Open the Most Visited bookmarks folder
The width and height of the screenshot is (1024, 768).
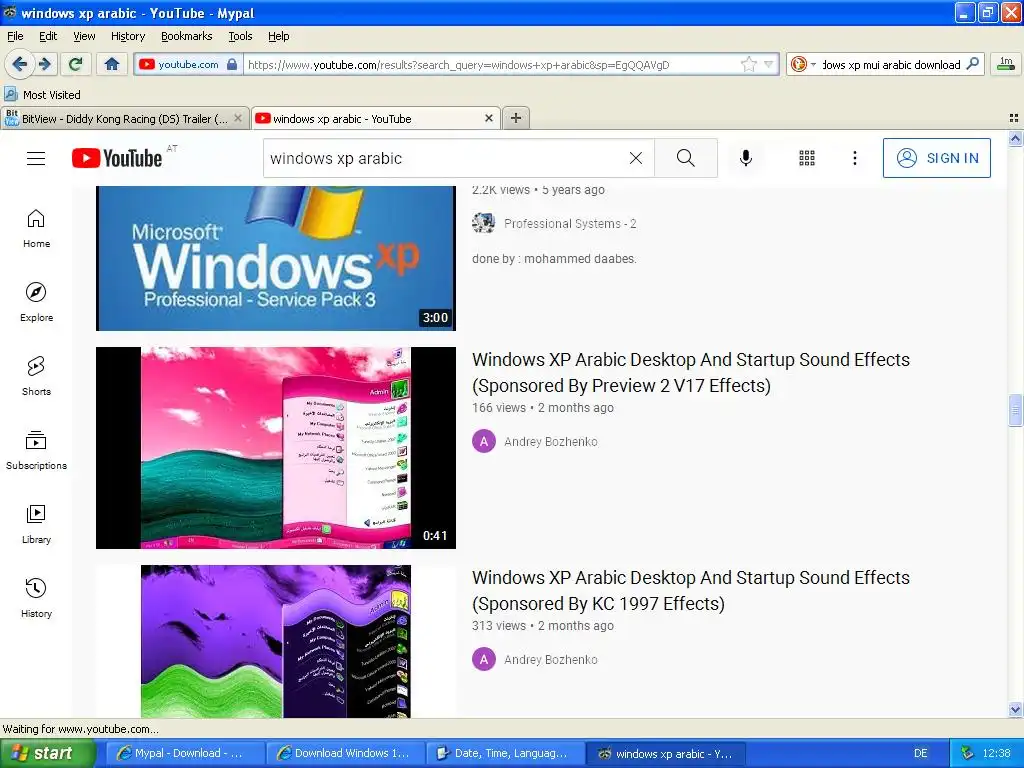coord(43,95)
